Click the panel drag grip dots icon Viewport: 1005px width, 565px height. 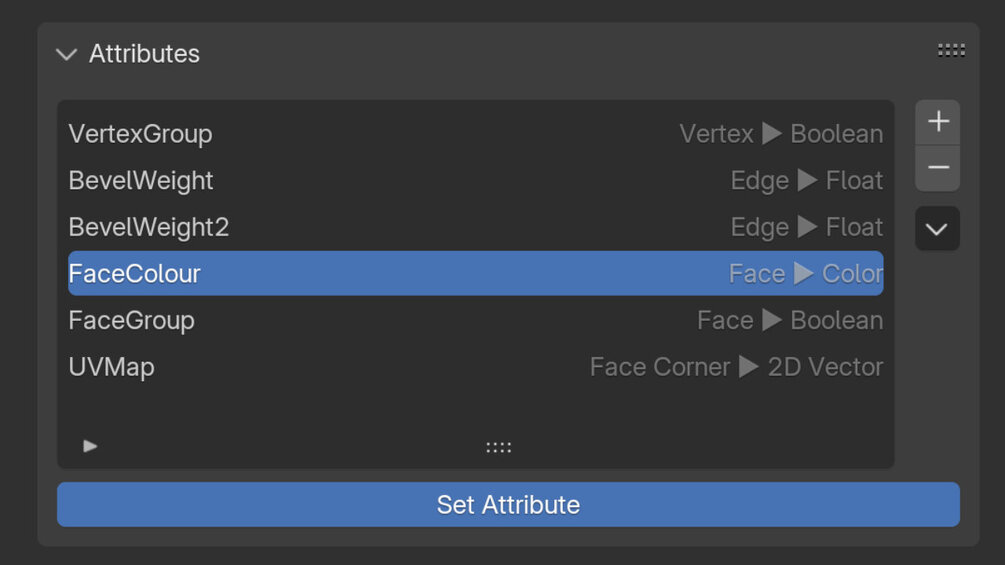[x=951, y=50]
